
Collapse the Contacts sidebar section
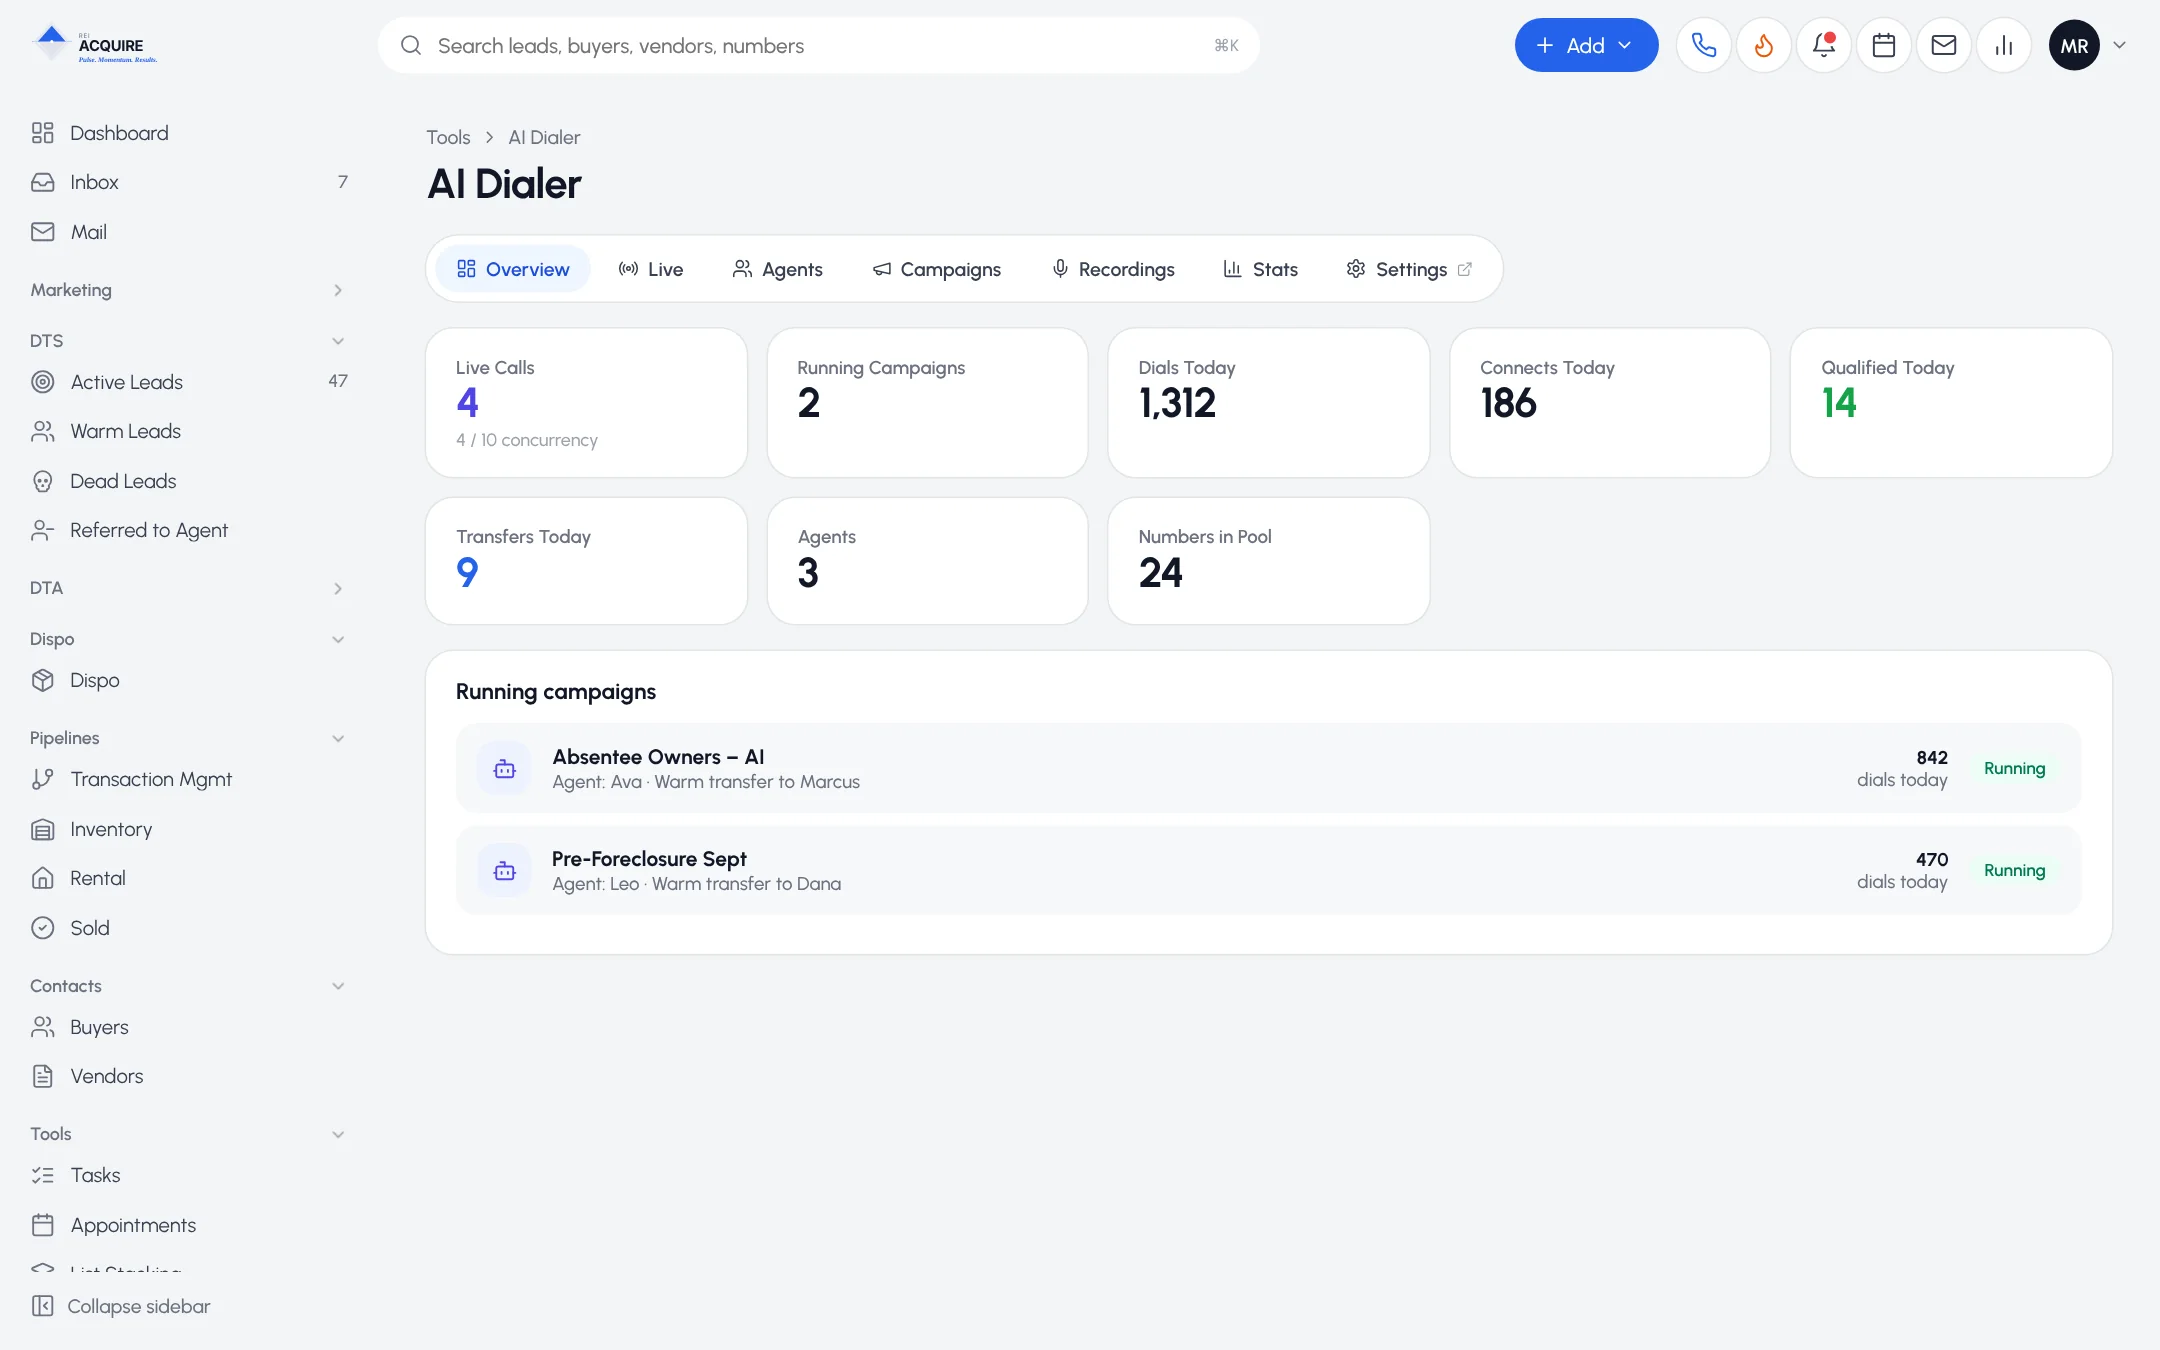tap(187, 986)
